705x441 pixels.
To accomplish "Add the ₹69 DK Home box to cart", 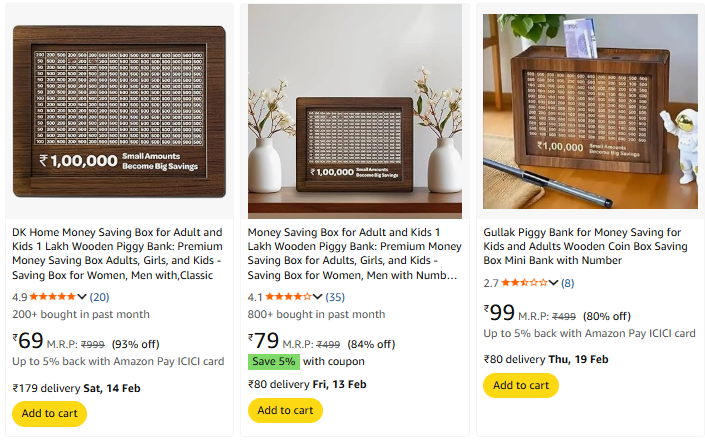I will [49, 413].
